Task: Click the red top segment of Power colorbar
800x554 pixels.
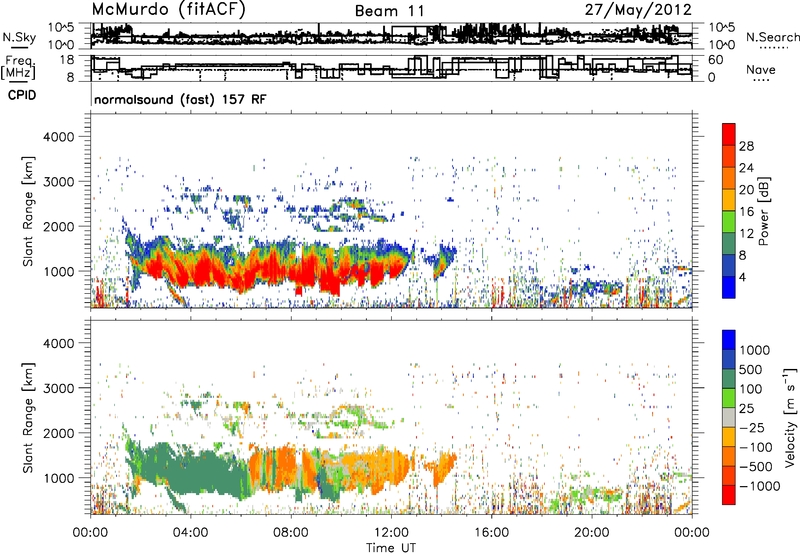Action: click(x=729, y=134)
